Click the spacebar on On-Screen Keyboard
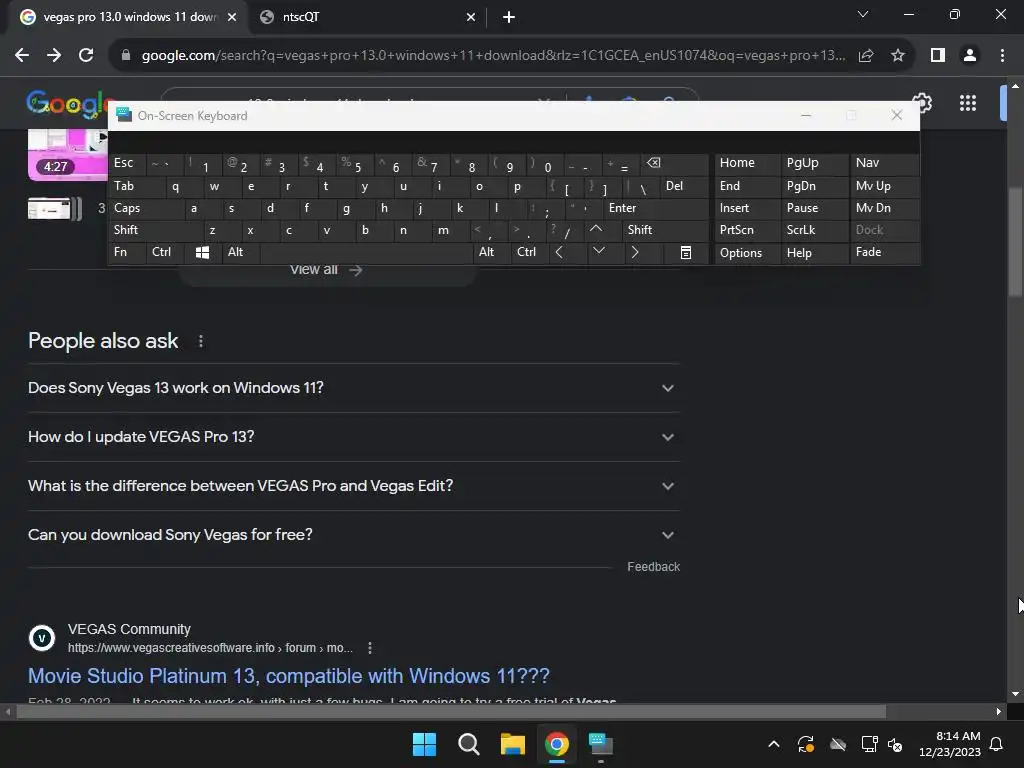The width and height of the screenshot is (1024, 768). coord(366,252)
